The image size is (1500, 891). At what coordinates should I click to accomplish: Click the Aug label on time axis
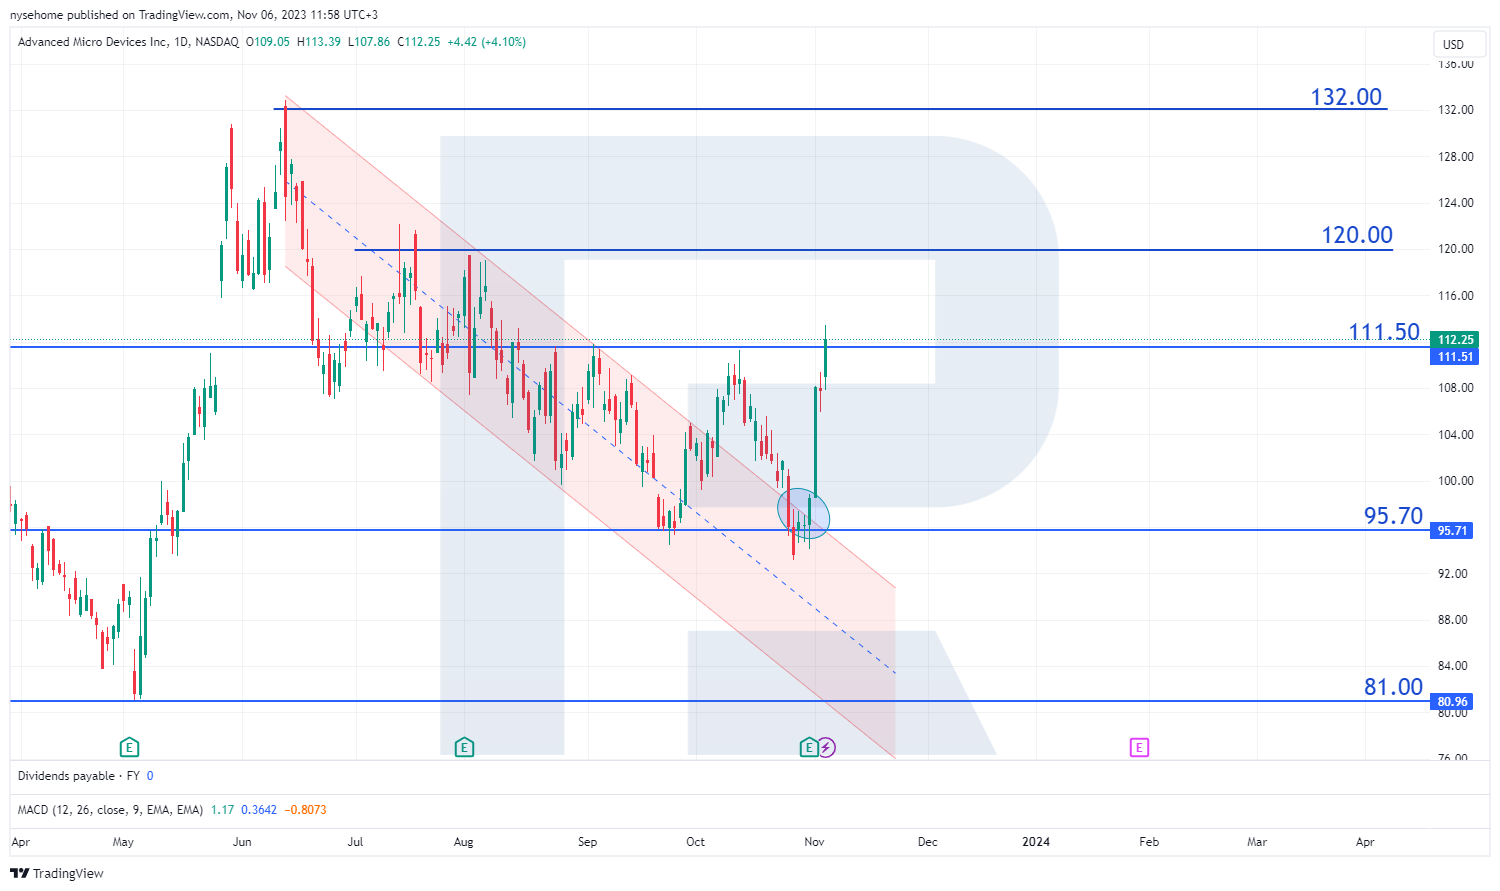[x=463, y=842]
